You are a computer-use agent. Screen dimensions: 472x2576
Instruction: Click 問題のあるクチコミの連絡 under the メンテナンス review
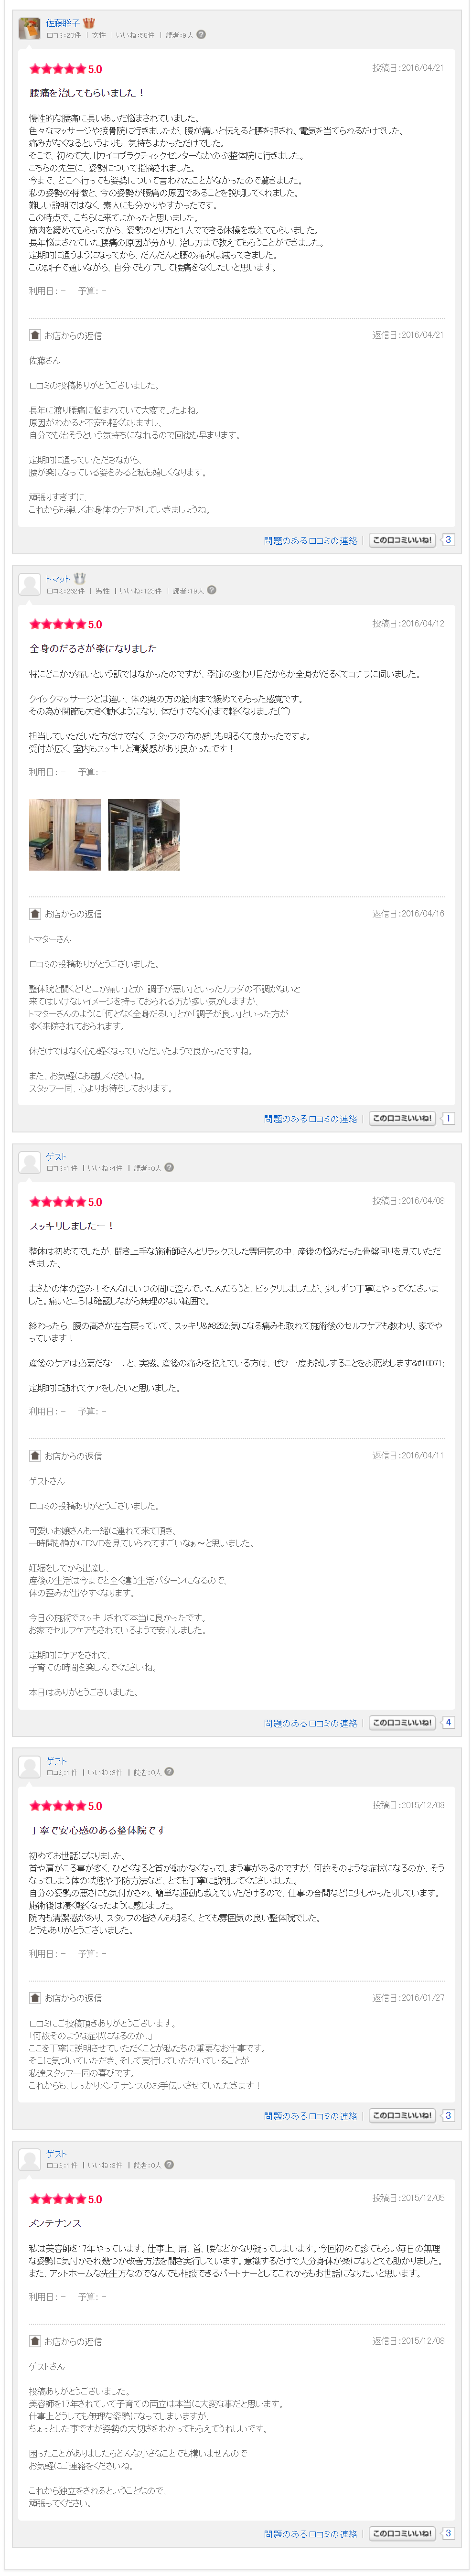[310, 2534]
